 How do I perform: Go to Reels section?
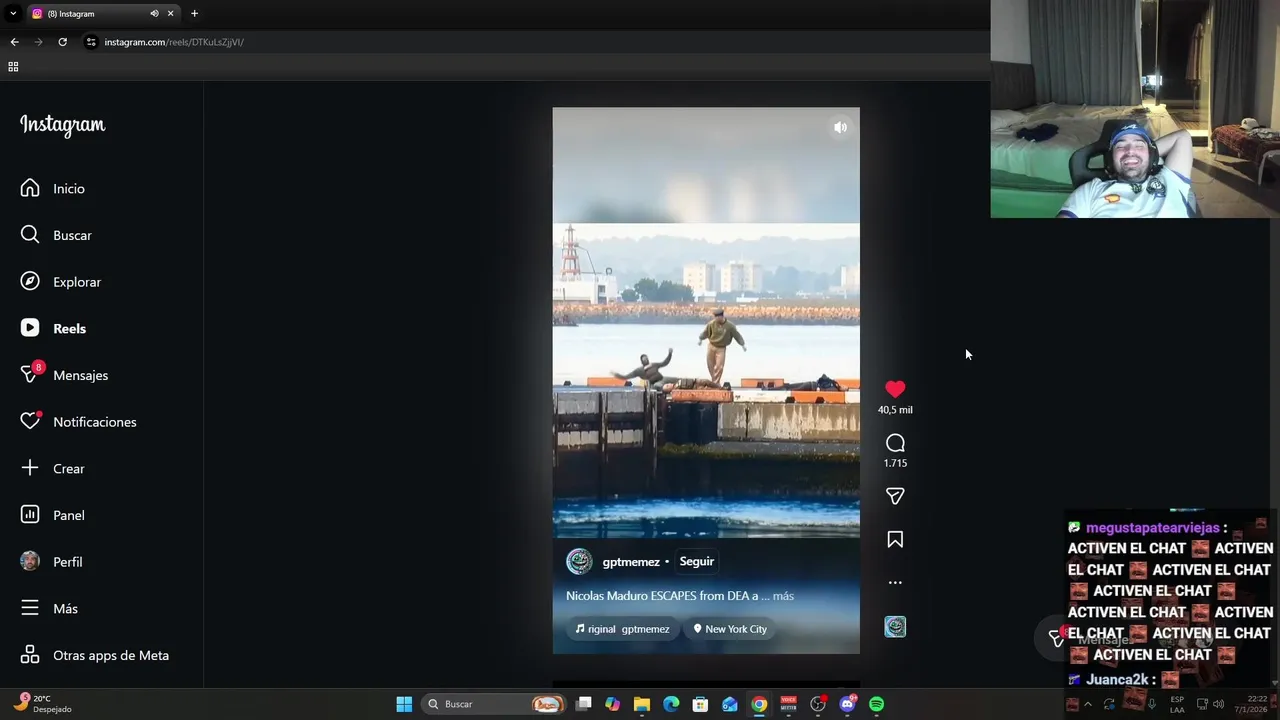coord(54,328)
